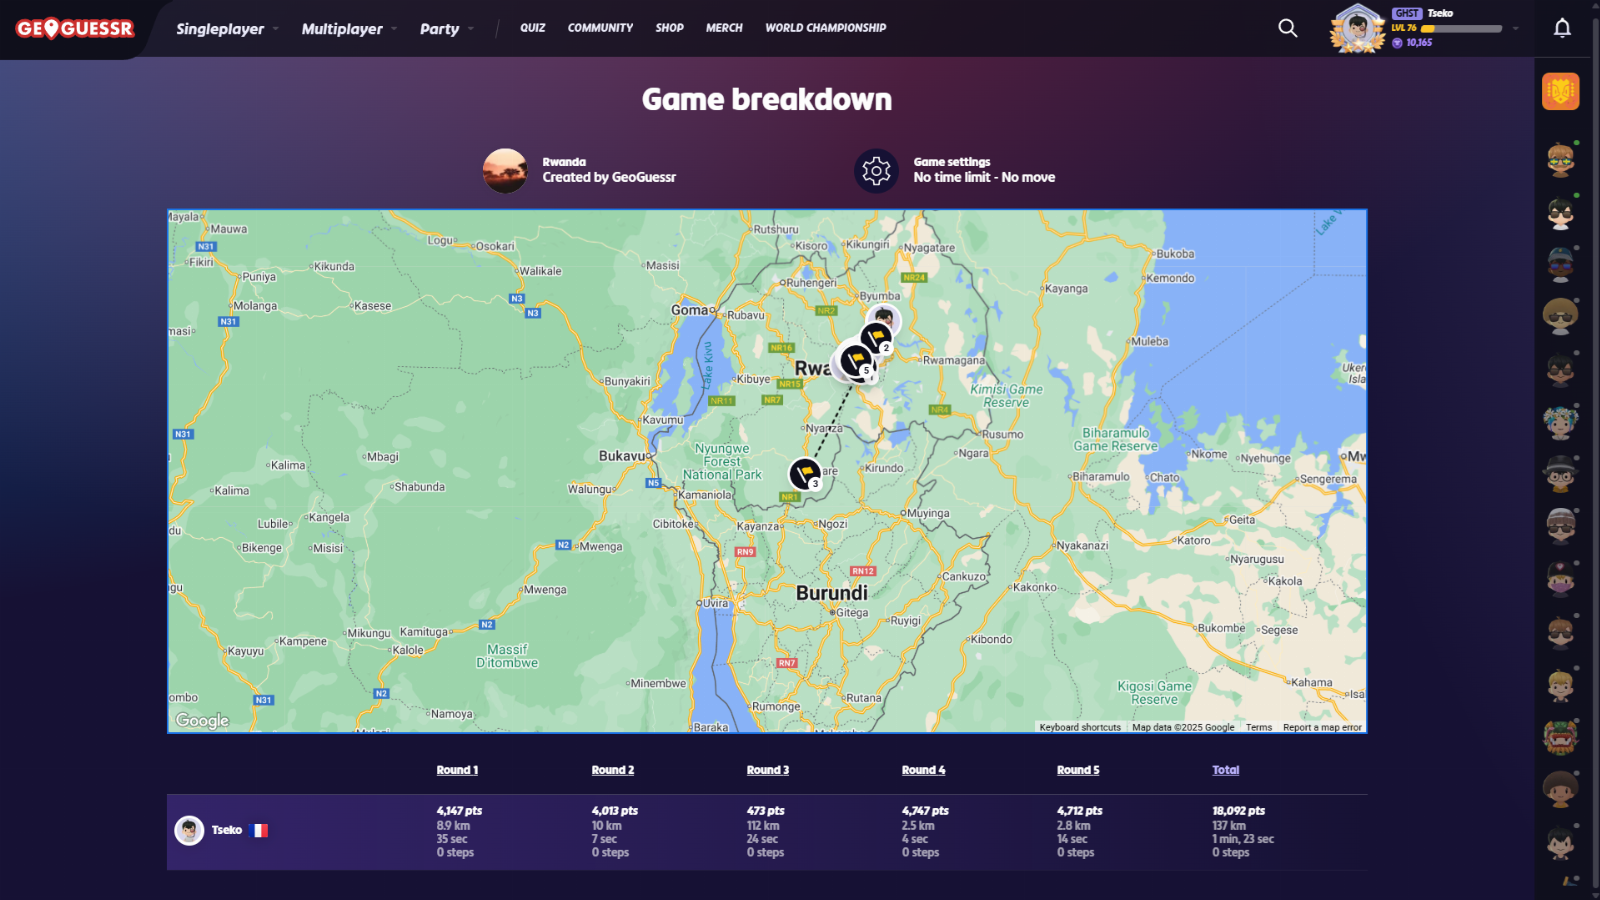Click the GeoGuessr logo
This screenshot has width=1600, height=900.
[x=75, y=28]
